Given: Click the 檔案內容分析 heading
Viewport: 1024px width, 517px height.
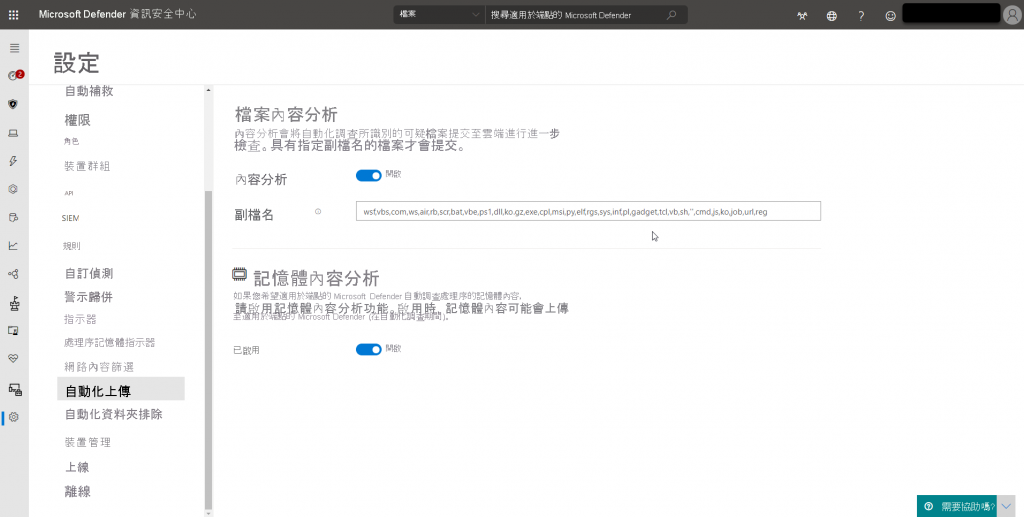Looking at the screenshot, I should (286, 115).
